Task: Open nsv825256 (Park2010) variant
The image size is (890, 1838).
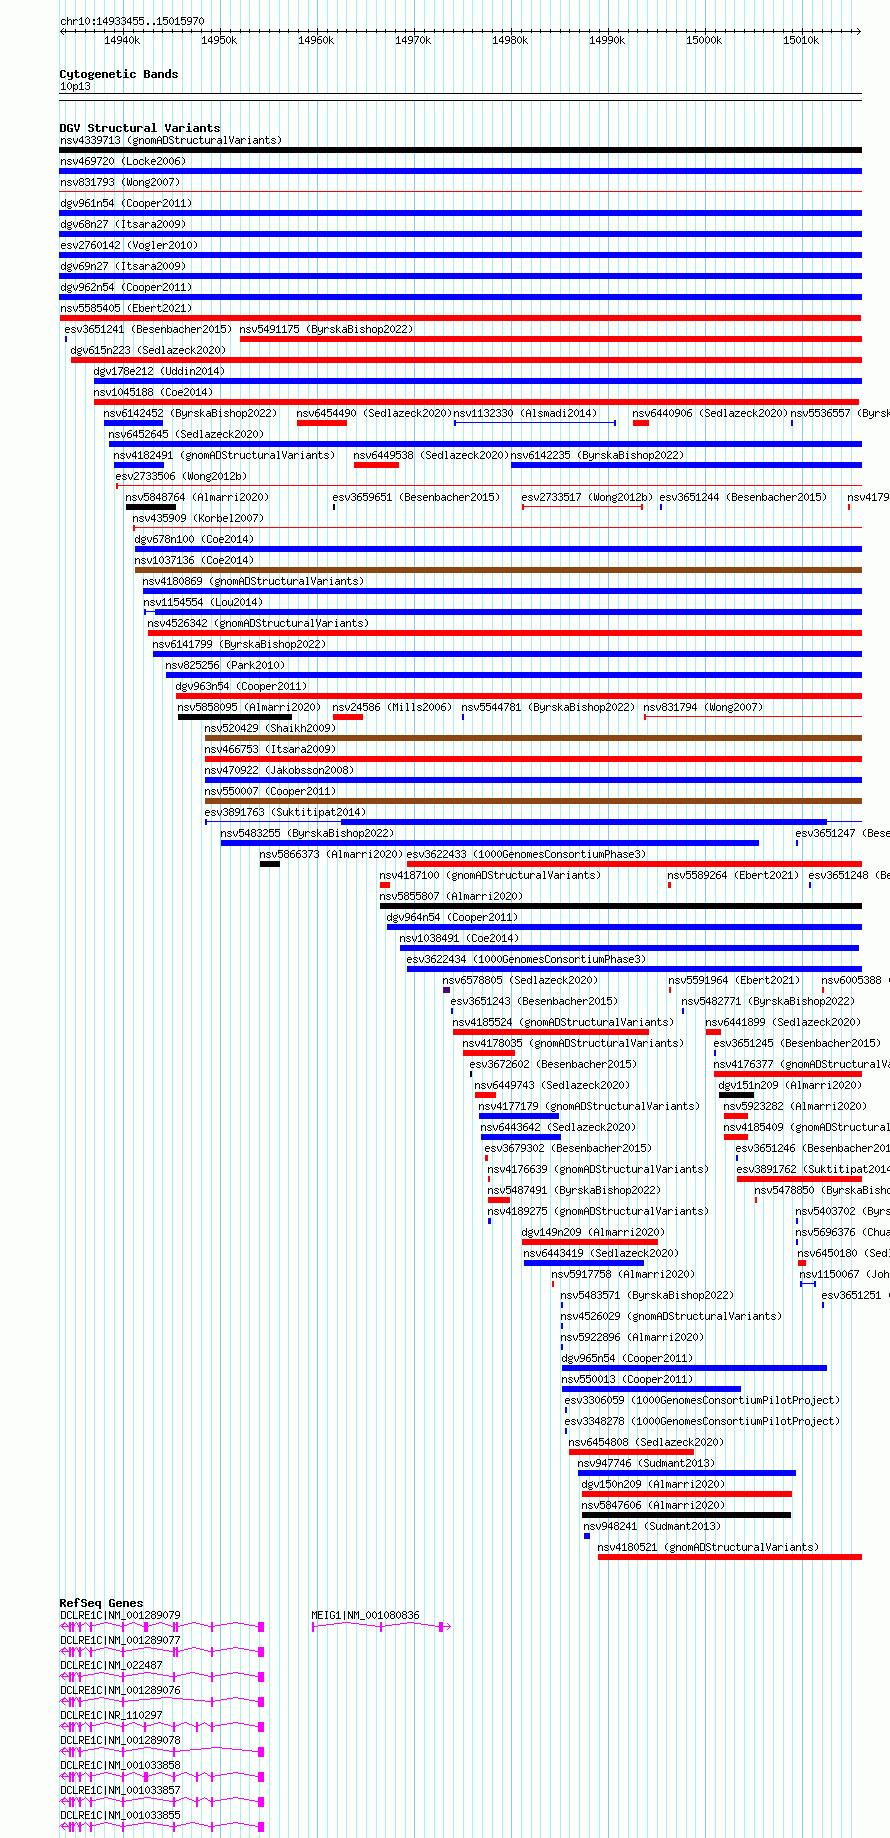Action: 225,665
